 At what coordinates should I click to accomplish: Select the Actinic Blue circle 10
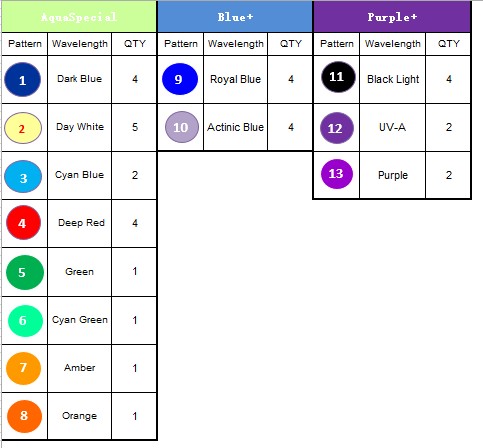[182, 127]
